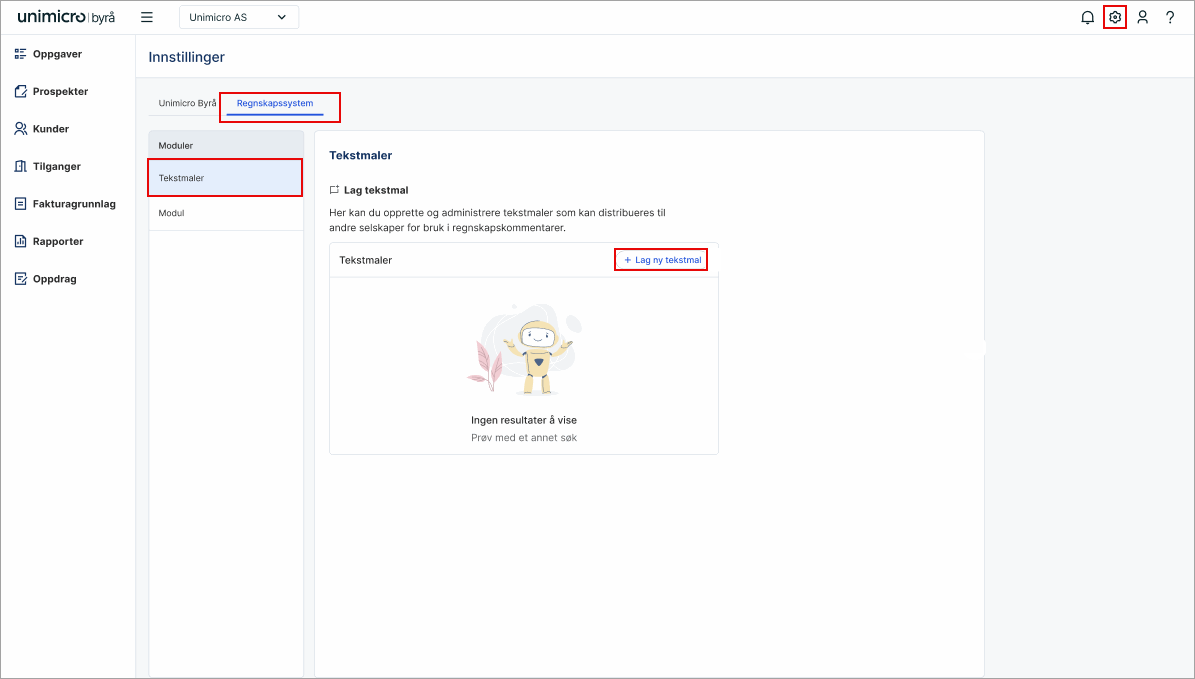Click the Oppgaver sidebar icon
Viewport: 1195px width, 679px height.
[x=21, y=54]
